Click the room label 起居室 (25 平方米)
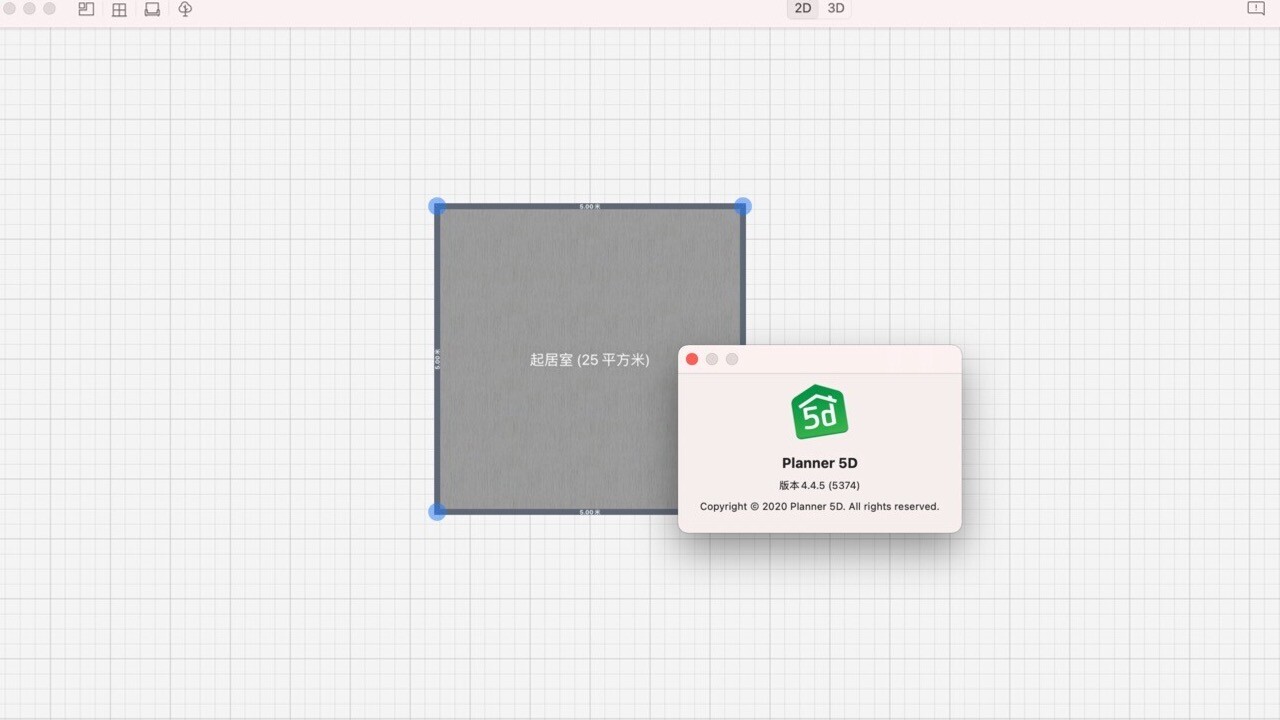 (590, 360)
